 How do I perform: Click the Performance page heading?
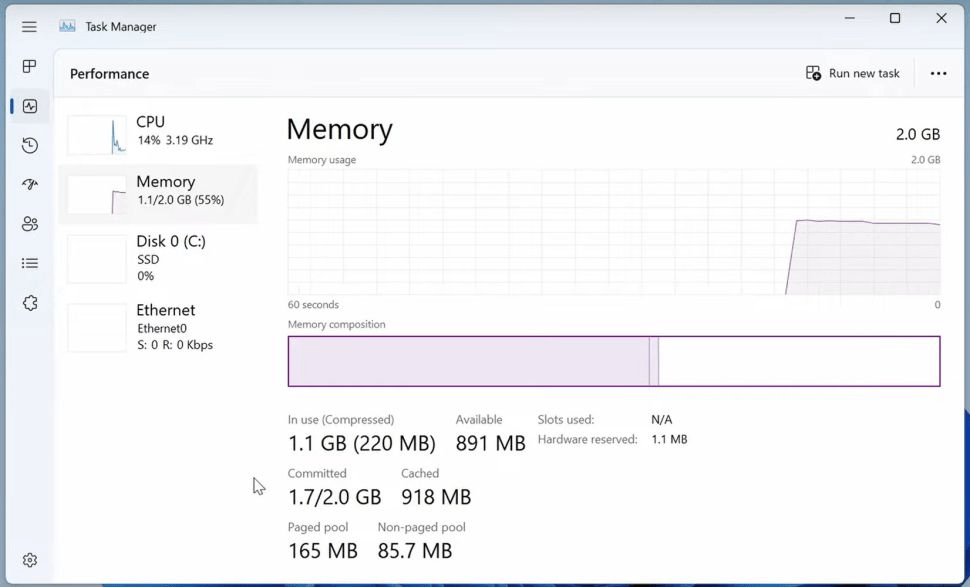click(108, 73)
